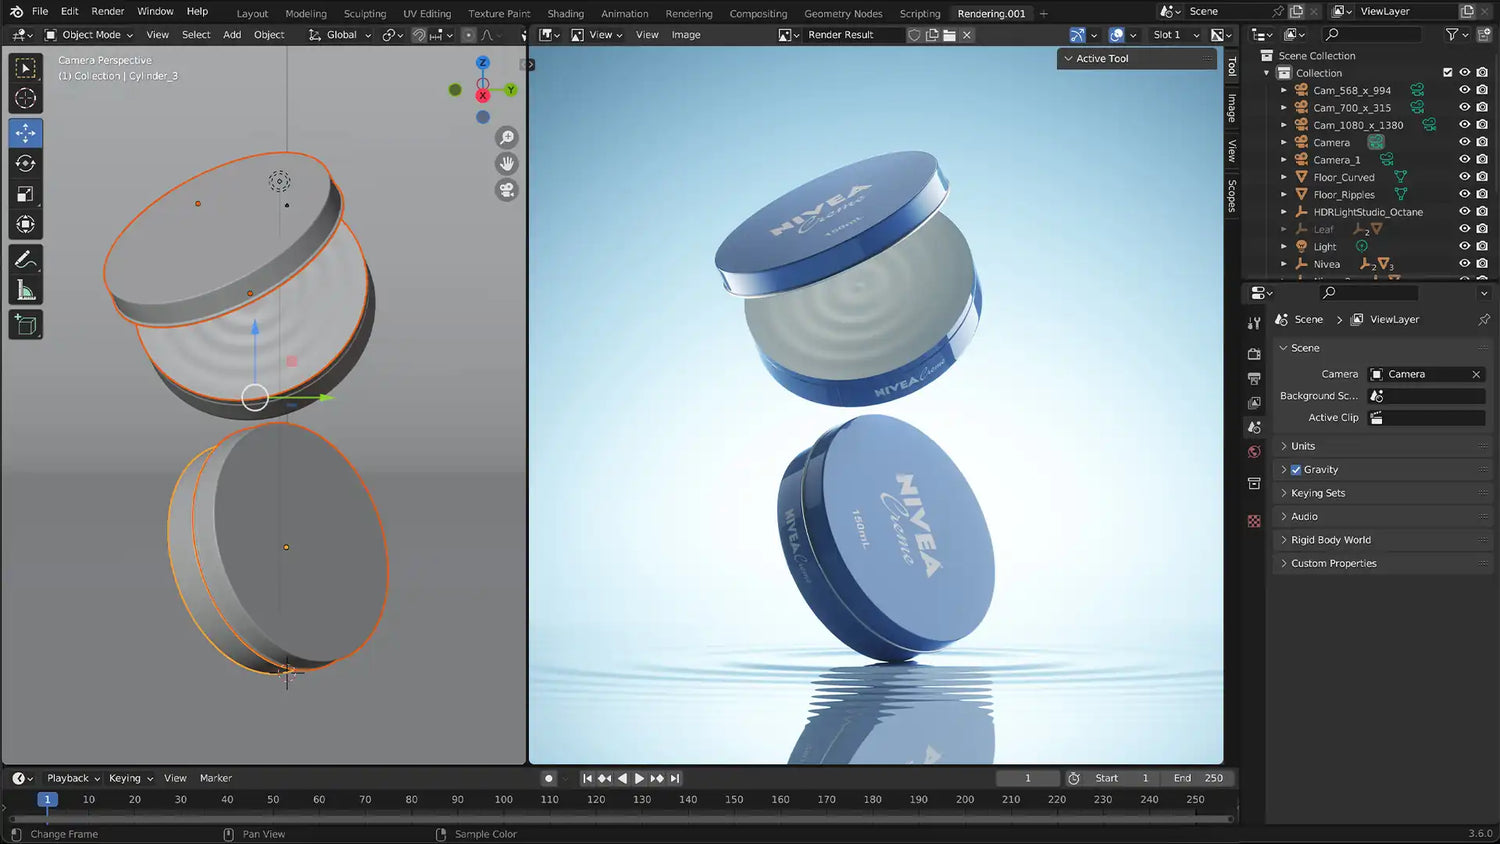Play the animation forward
1500x844 pixels.
tap(639, 778)
